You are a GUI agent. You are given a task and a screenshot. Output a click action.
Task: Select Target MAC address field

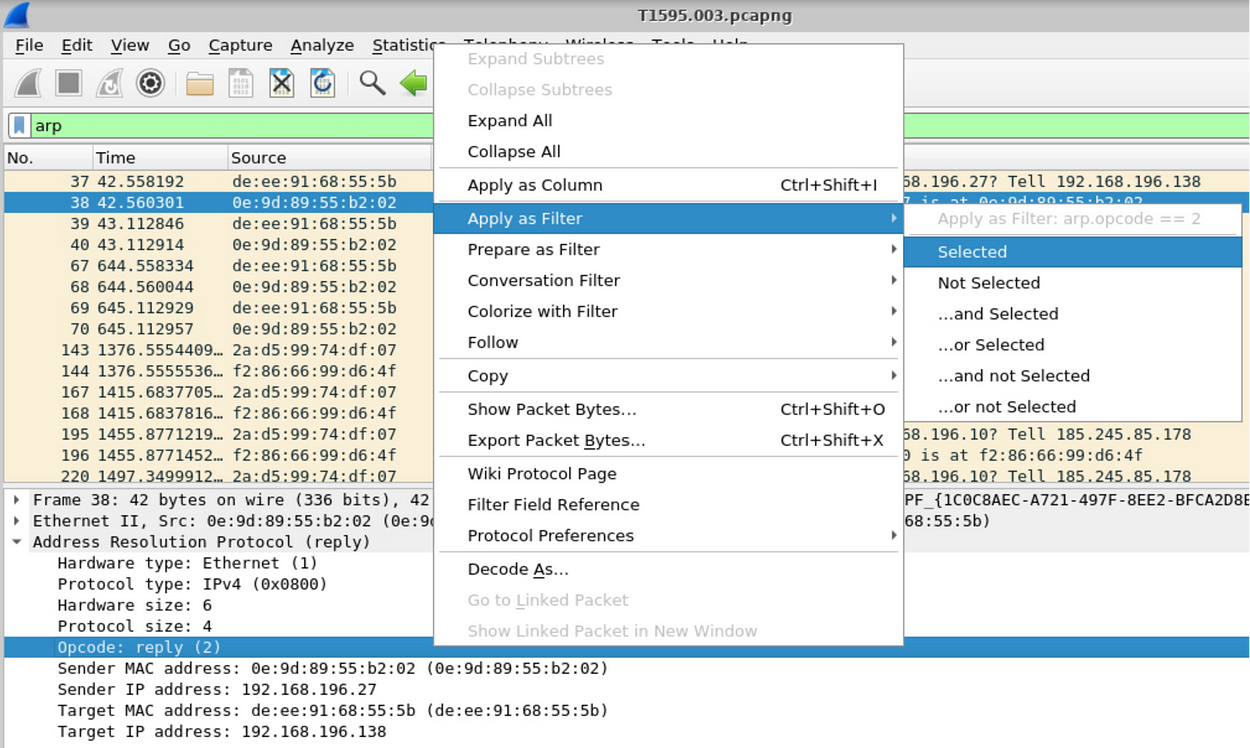coord(332,710)
